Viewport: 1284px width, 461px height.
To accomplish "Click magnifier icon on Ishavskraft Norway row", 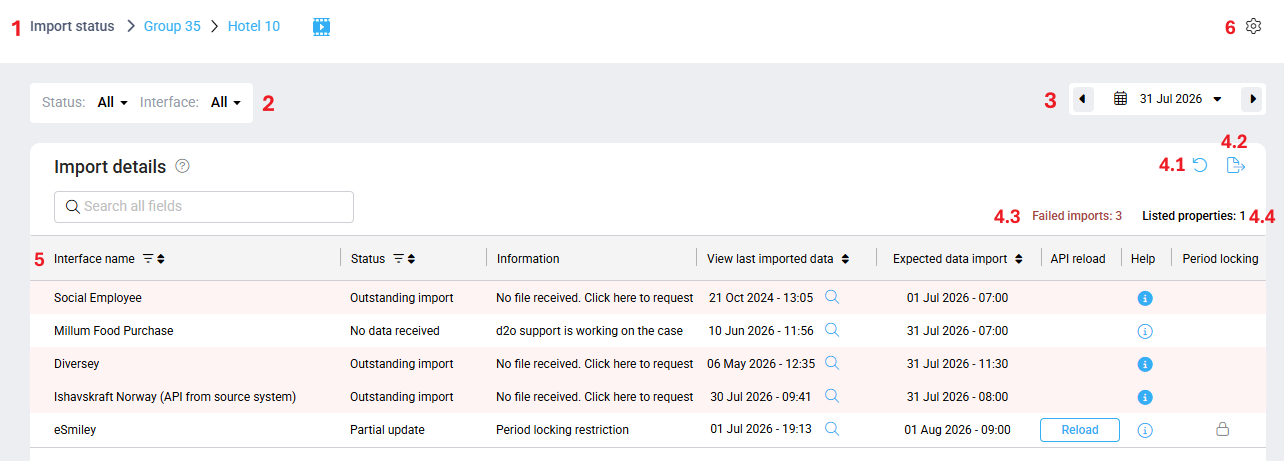I will point(832,396).
